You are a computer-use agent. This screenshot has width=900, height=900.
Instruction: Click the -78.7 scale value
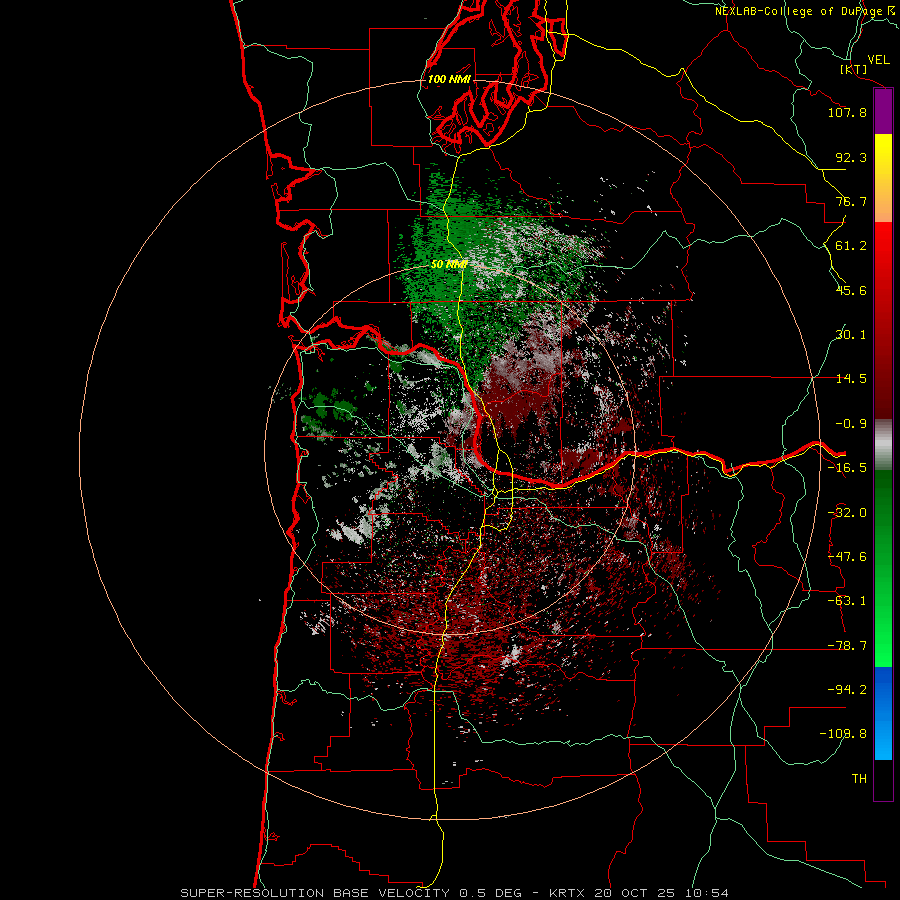point(847,646)
